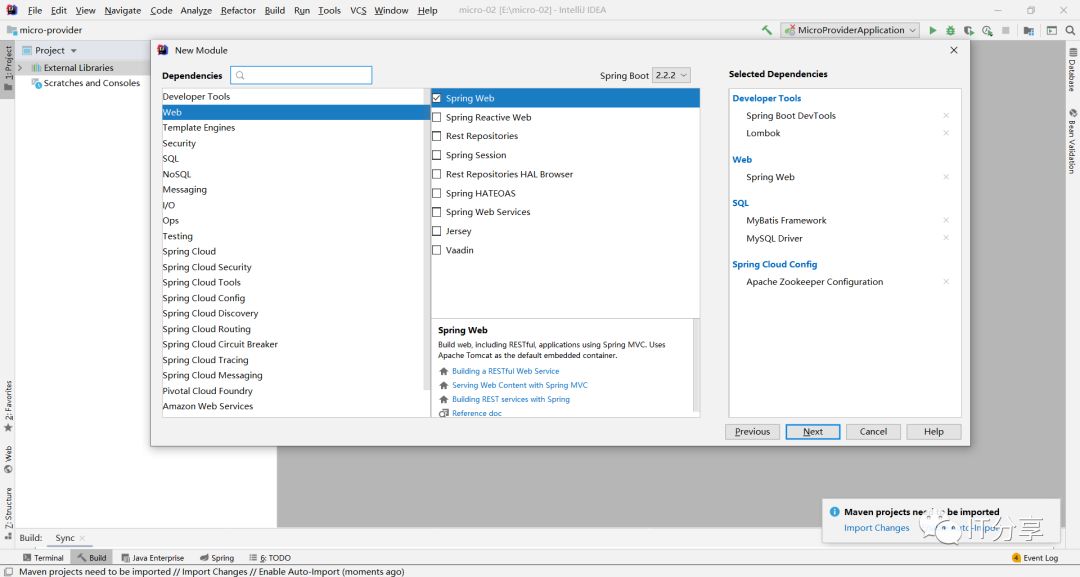Enable the Spring Session dependency checkbox

437,155
